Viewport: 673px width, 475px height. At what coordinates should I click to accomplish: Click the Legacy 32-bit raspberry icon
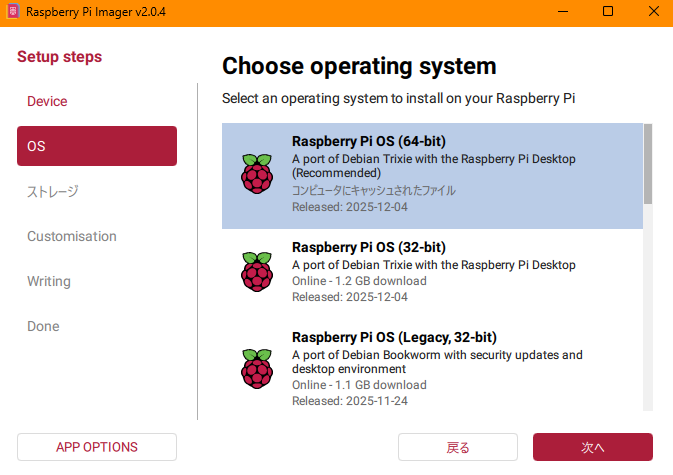coord(257,367)
